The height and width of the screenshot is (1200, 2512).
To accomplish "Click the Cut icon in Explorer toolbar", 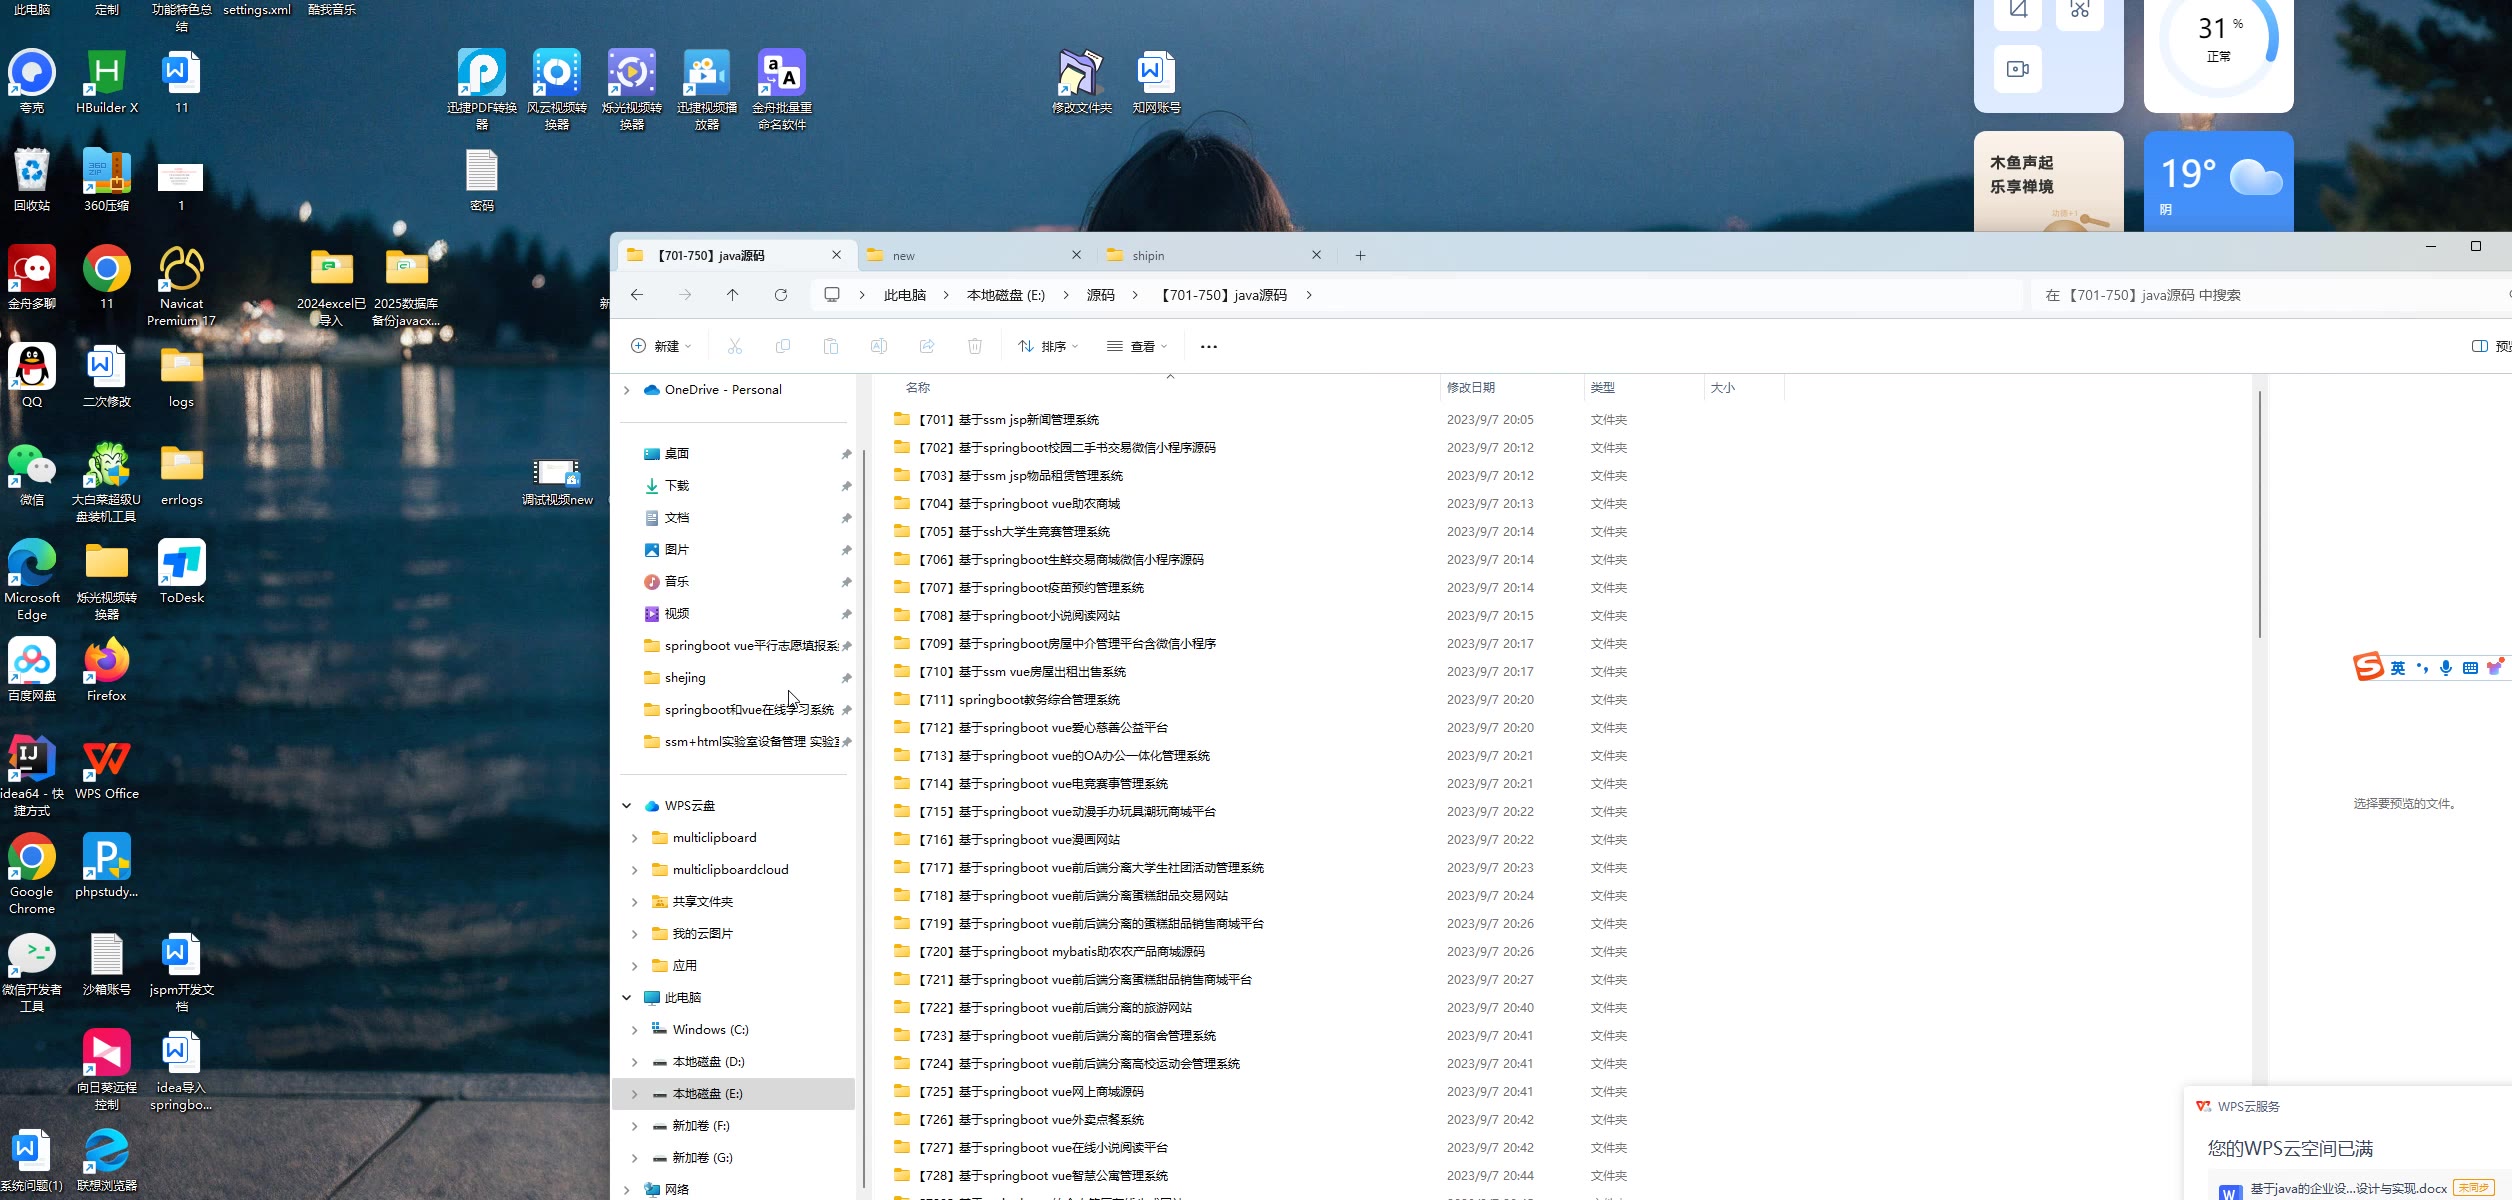I will (x=735, y=346).
